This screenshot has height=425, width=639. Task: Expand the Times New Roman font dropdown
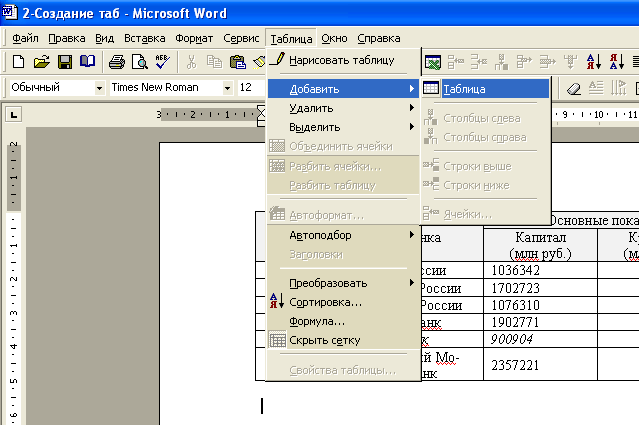(226, 88)
